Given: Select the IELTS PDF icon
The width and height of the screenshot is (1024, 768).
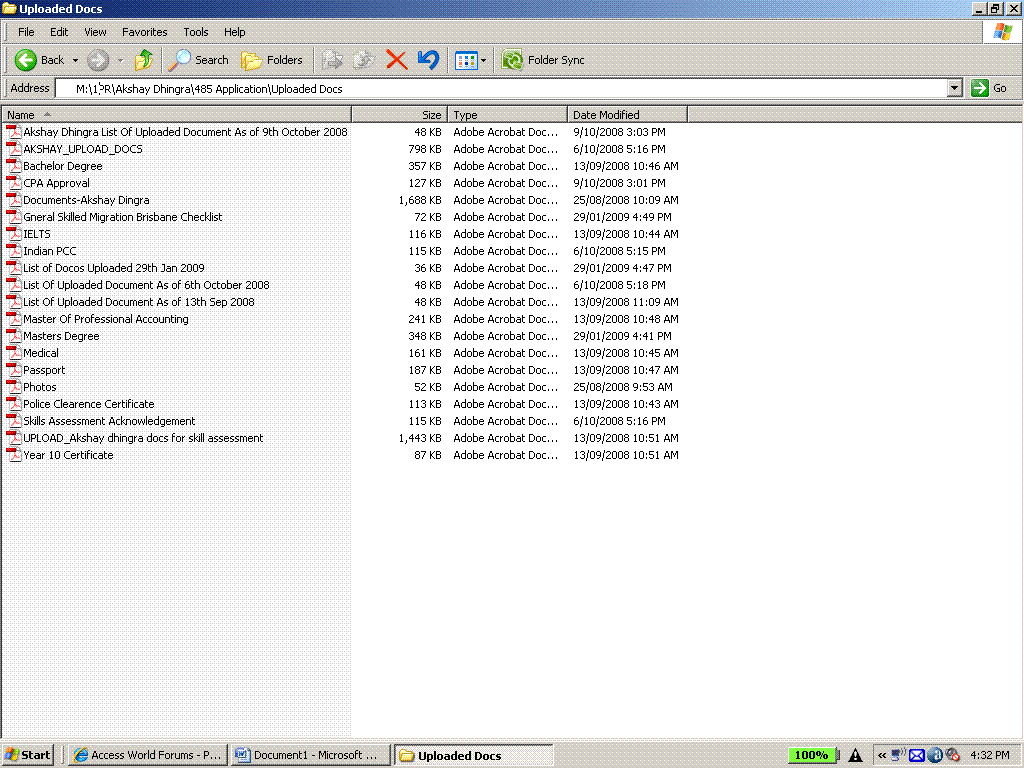Looking at the screenshot, I should 14,234.
